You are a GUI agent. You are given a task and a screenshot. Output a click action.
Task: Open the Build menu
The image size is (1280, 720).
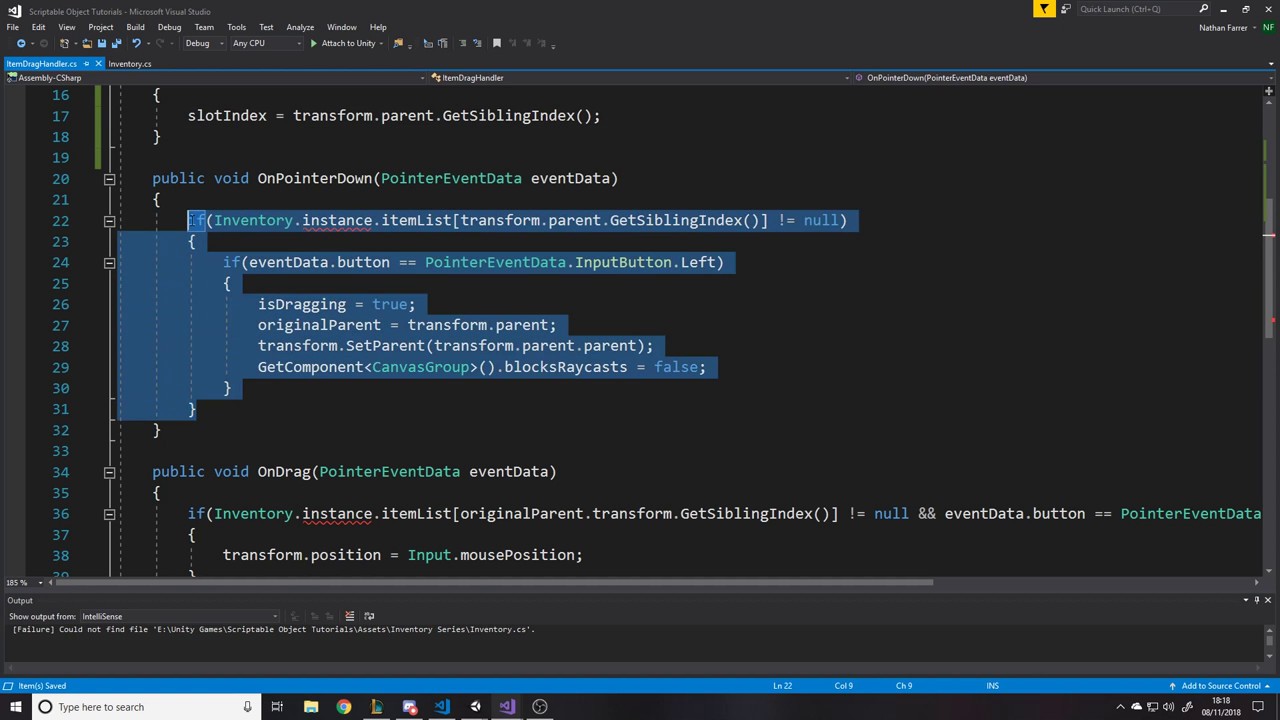(x=135, y=27)
